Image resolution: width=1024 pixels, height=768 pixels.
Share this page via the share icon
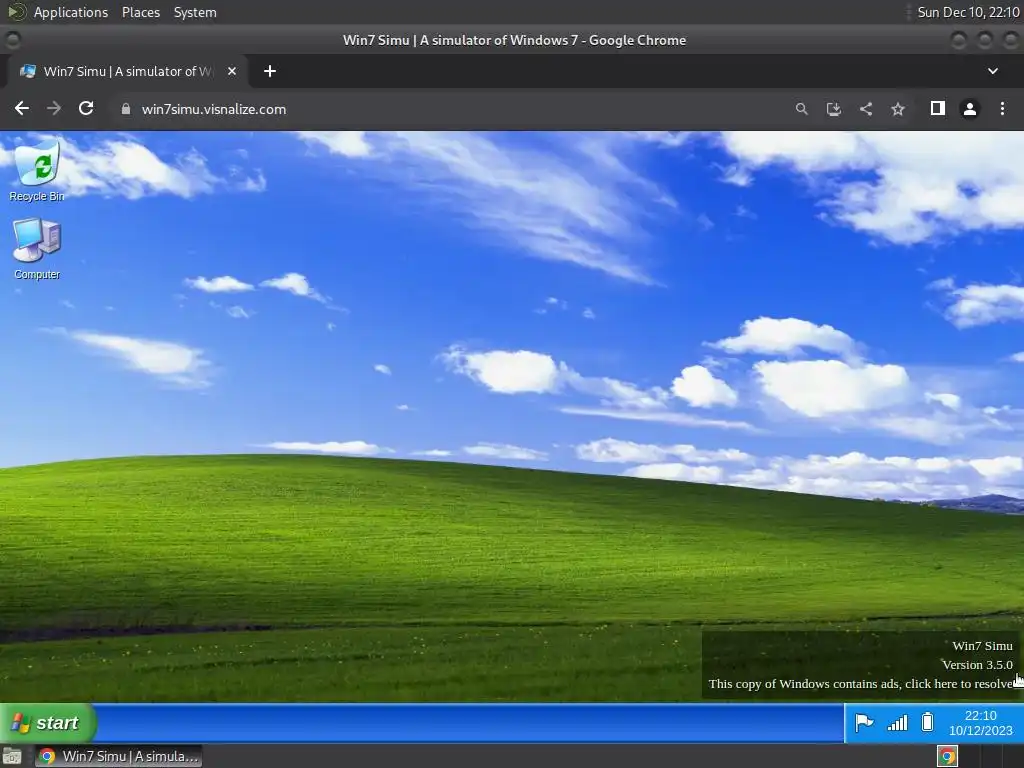(x=866, y=109)
